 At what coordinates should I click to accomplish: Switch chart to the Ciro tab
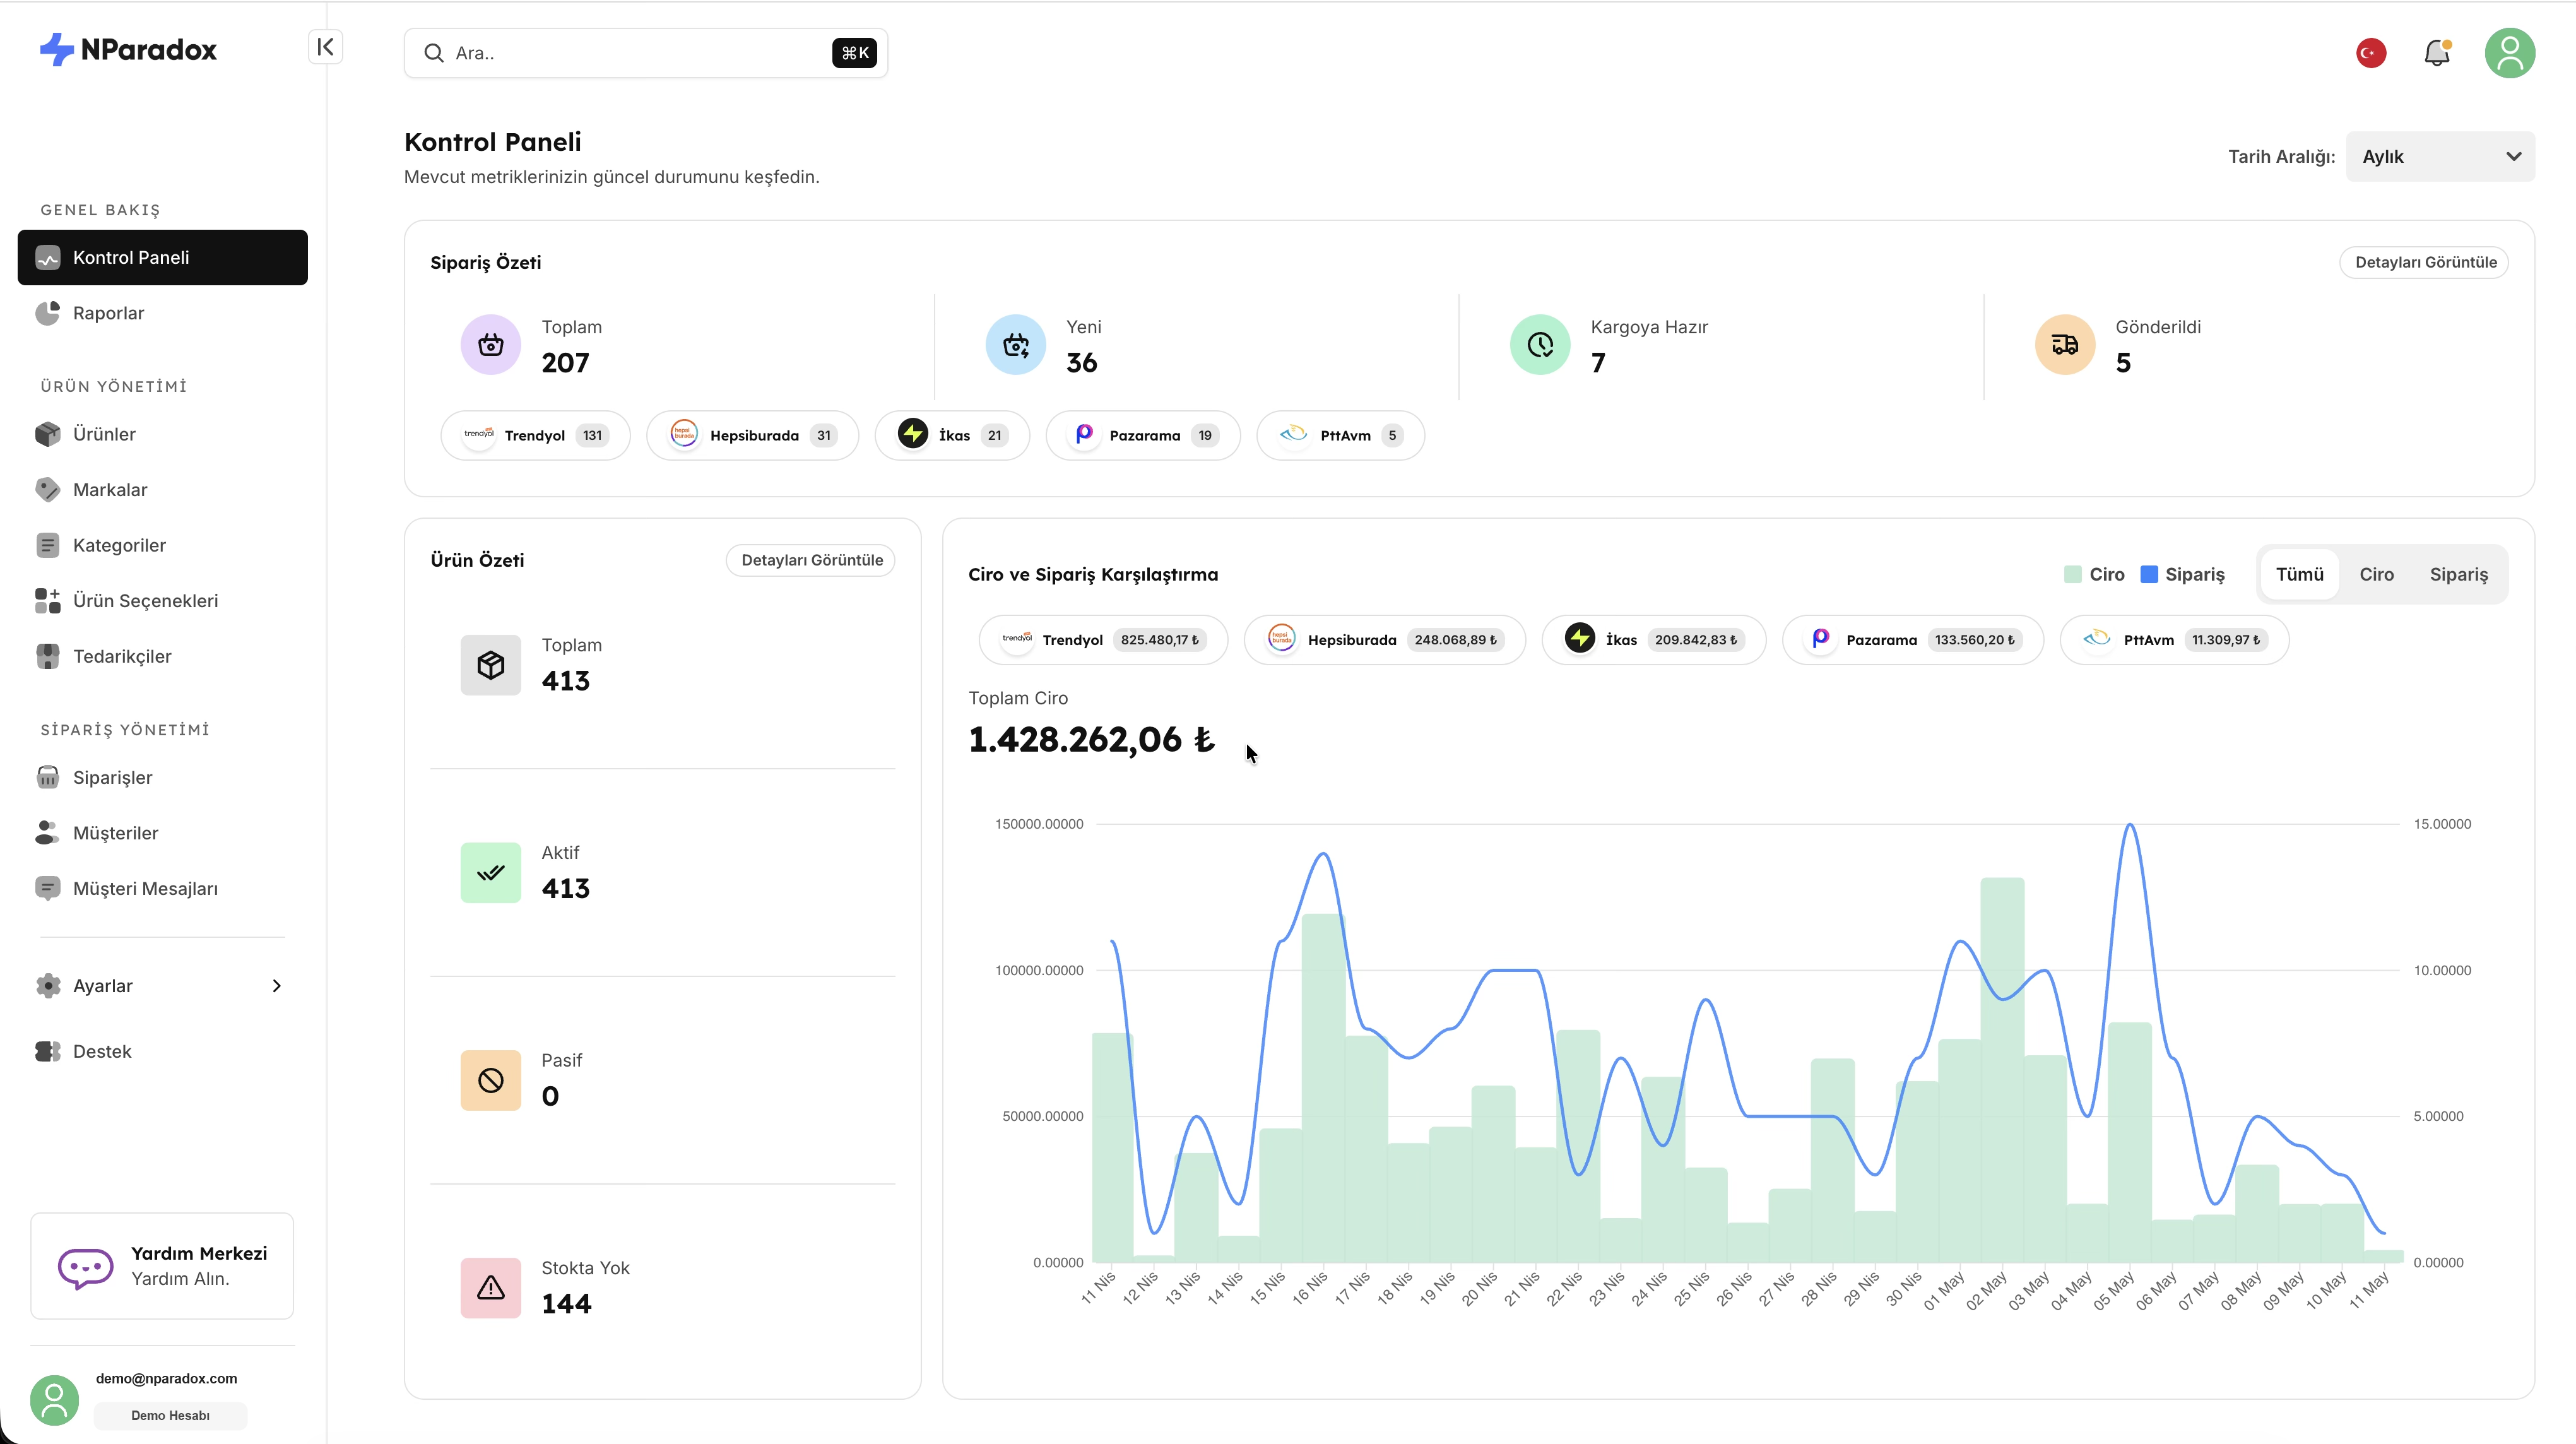click(x=2376, y=574)
